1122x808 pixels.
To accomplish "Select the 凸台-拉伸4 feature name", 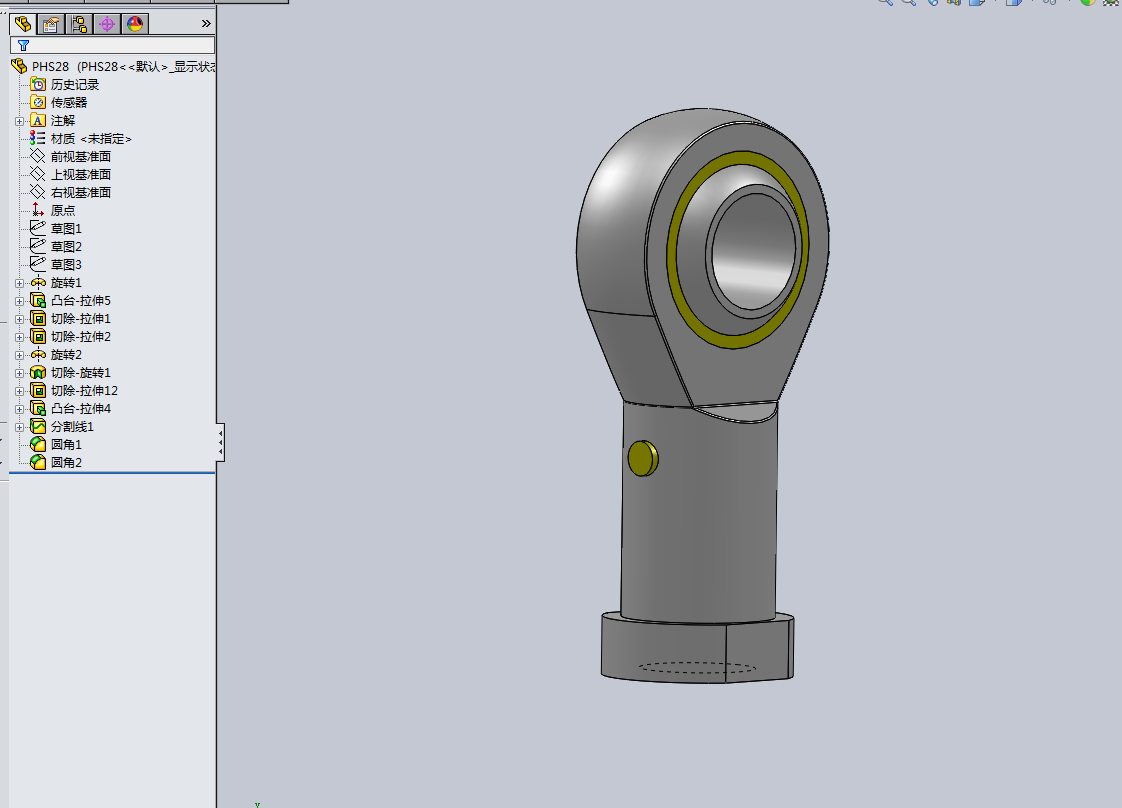I will [81, 409].
